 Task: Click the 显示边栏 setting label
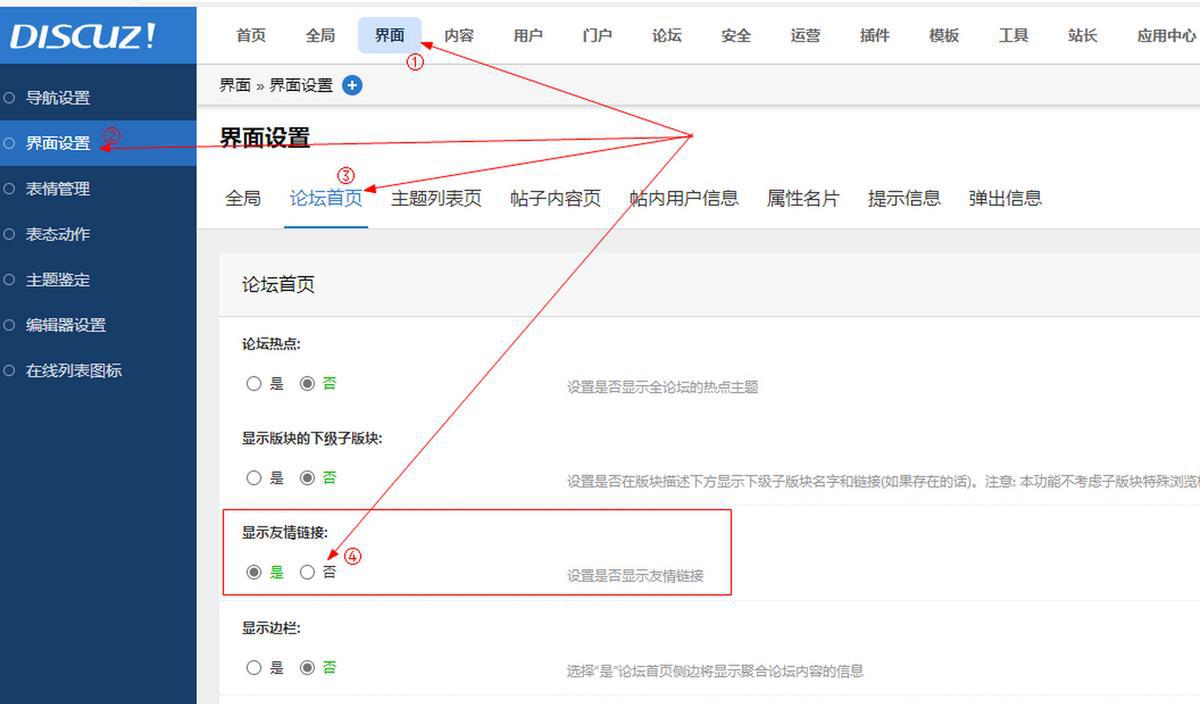coord(271,629)
